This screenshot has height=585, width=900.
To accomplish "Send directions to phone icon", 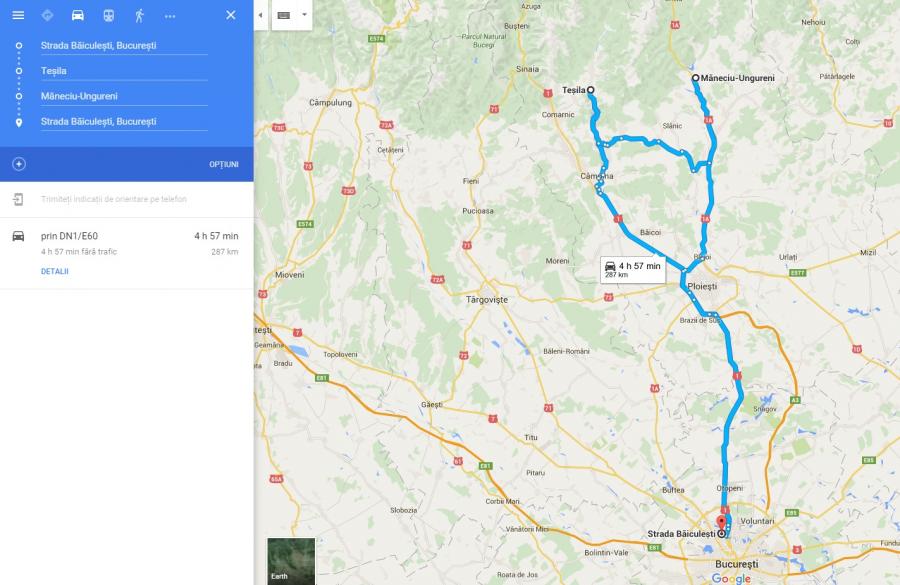I will (18, 199).
